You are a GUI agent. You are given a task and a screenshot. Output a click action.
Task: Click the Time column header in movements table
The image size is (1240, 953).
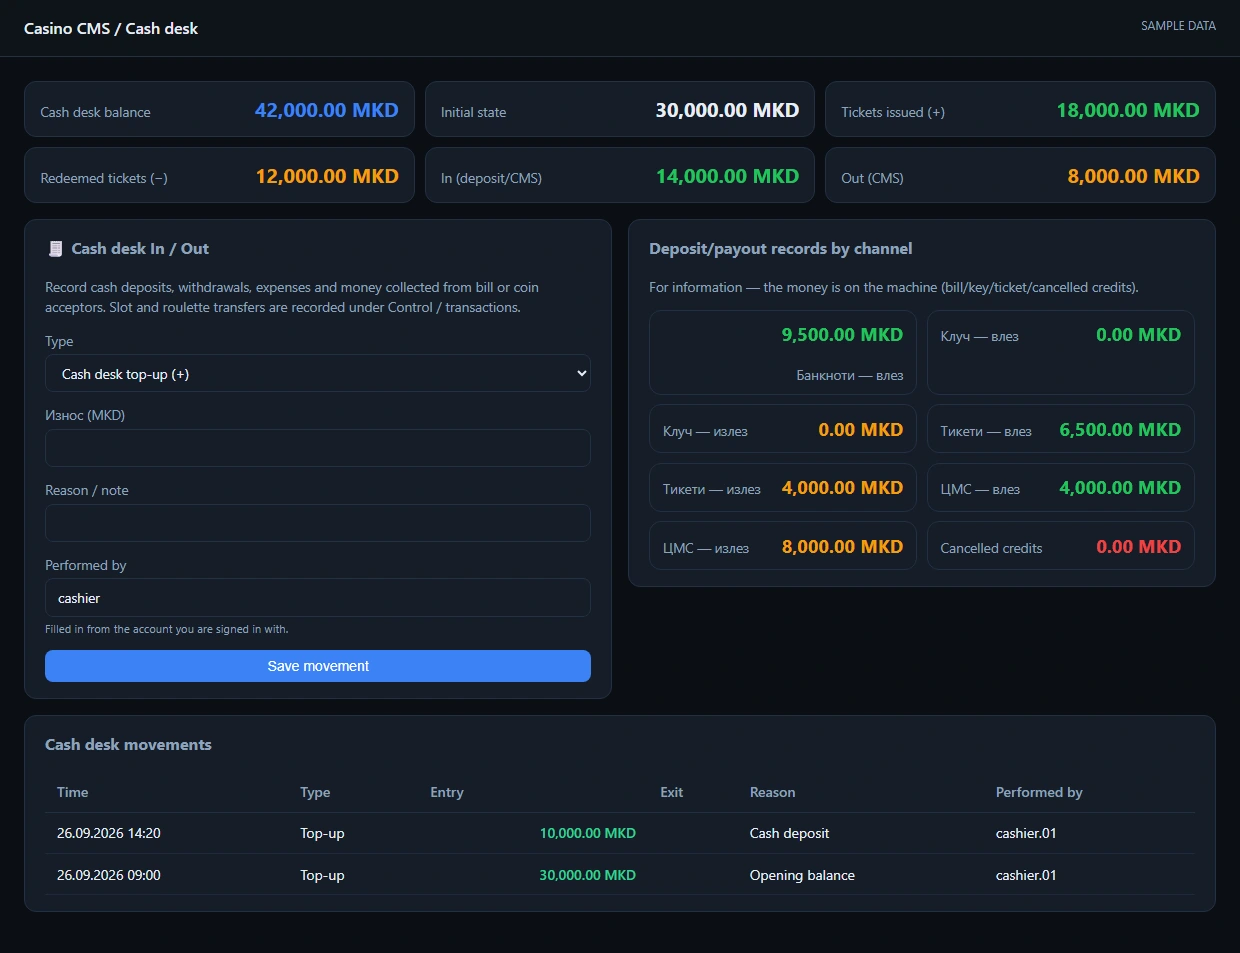[x=72, y=792]
